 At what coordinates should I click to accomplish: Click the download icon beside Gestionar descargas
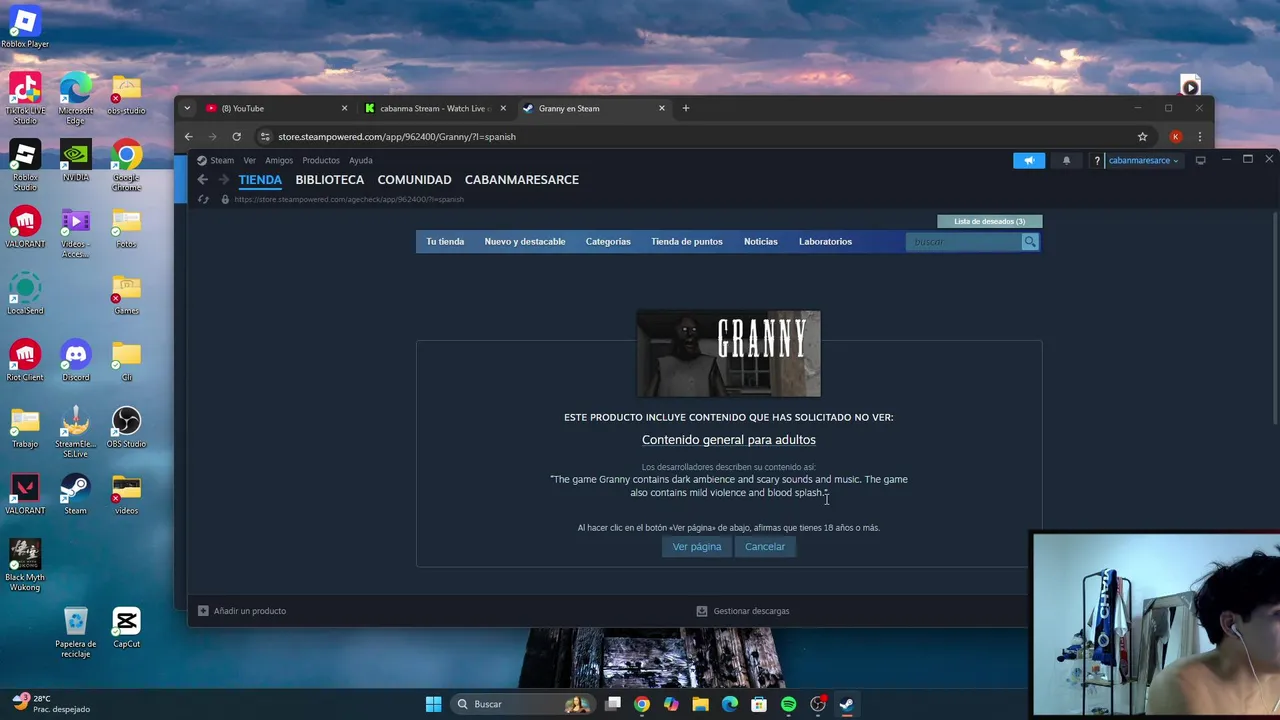pos(702,611)
